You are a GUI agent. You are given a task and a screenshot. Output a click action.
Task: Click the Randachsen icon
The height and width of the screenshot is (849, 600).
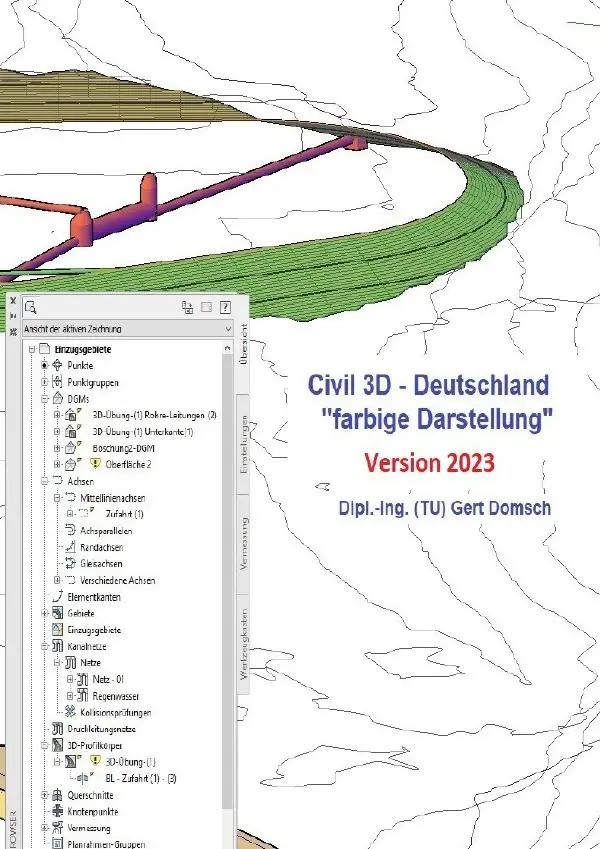(70, 546)
